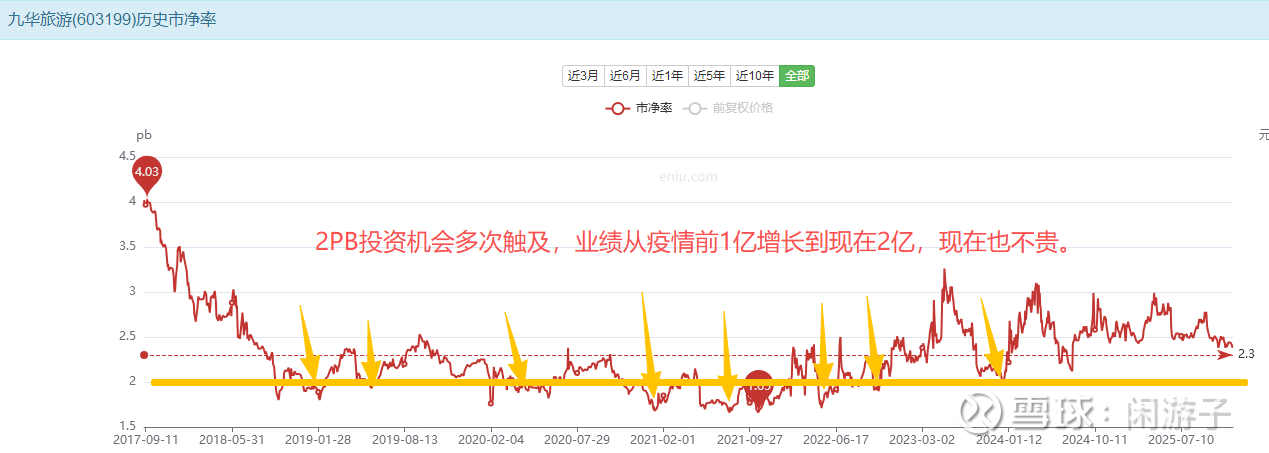This screenshot has width=1269, height=453.
Task: Select the 近6月 time range button
Action: 625,76
